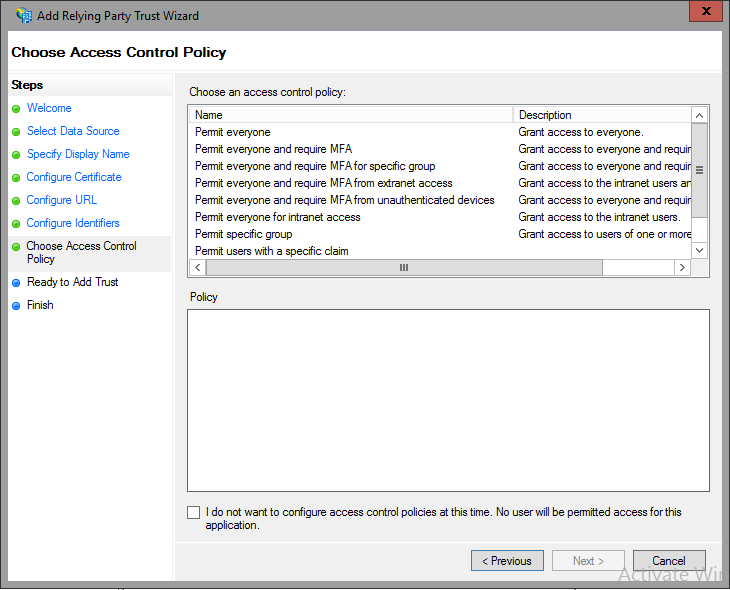Click the blue bullet beside Finish step

point(16,306)
